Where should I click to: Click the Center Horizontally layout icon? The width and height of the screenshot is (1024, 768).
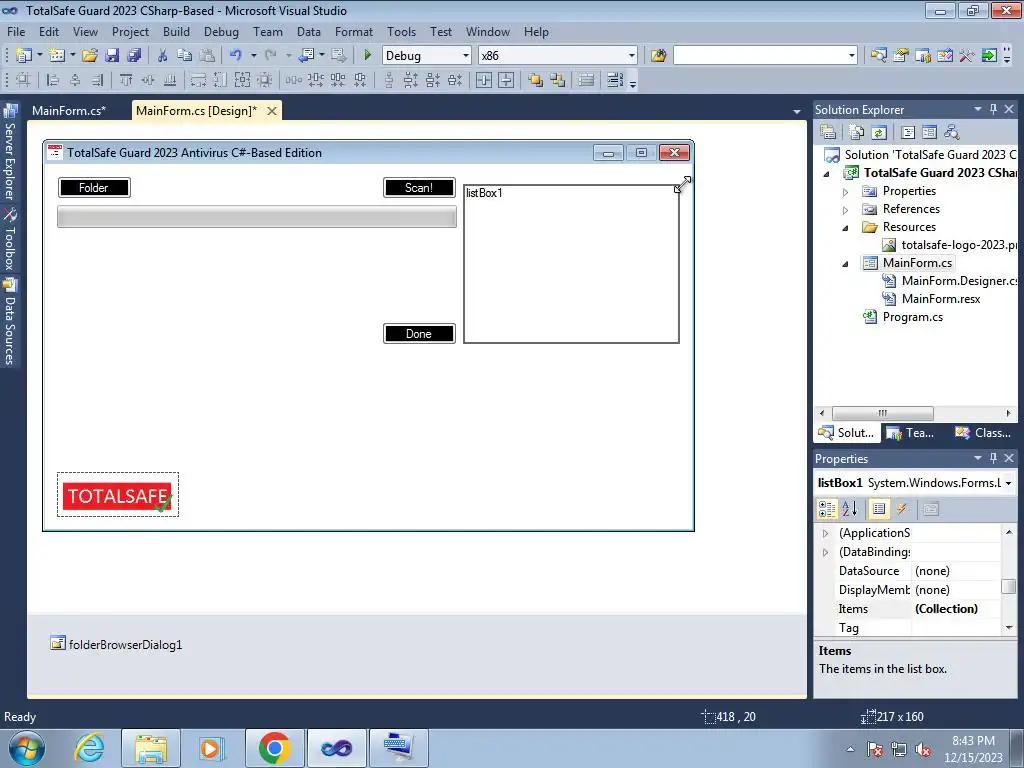click(x=484, y=80)
